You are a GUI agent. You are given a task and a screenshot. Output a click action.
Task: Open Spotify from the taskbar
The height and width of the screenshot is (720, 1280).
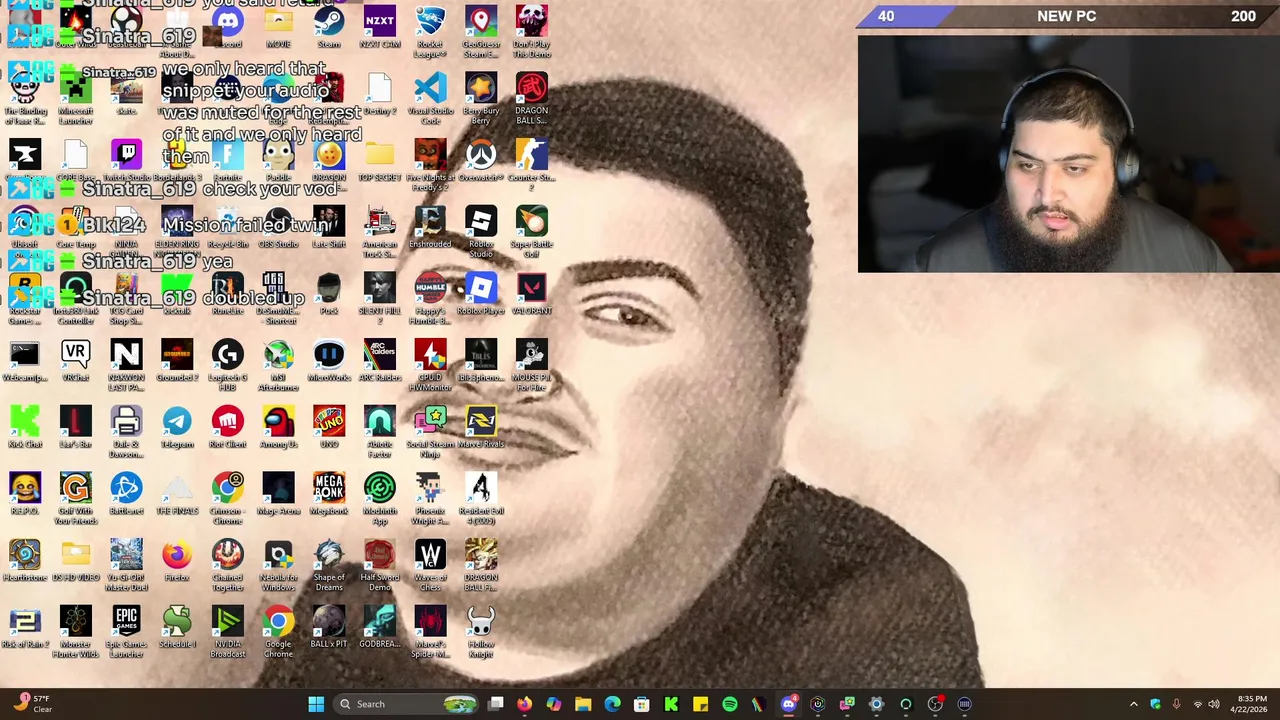pos(730,704)
